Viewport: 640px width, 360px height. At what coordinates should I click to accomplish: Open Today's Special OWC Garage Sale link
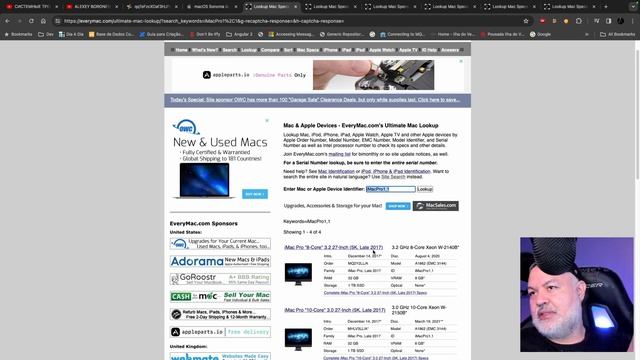(315, 100)
